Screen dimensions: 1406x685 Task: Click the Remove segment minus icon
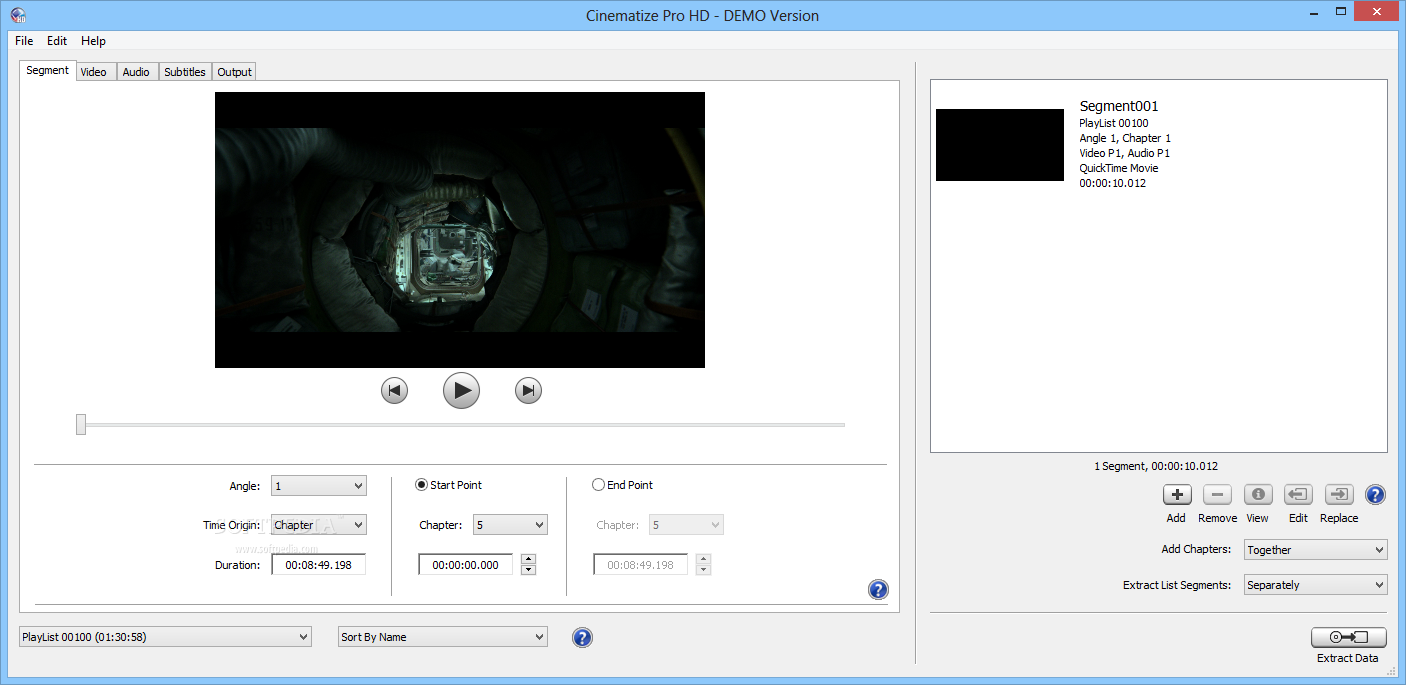tap(1217, 494)
